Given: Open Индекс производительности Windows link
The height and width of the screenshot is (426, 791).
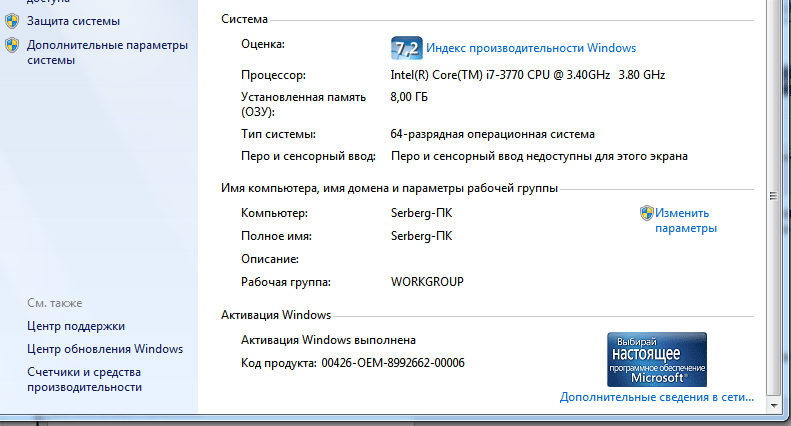Looking at the screenshot, I should (x=531, y=48).
